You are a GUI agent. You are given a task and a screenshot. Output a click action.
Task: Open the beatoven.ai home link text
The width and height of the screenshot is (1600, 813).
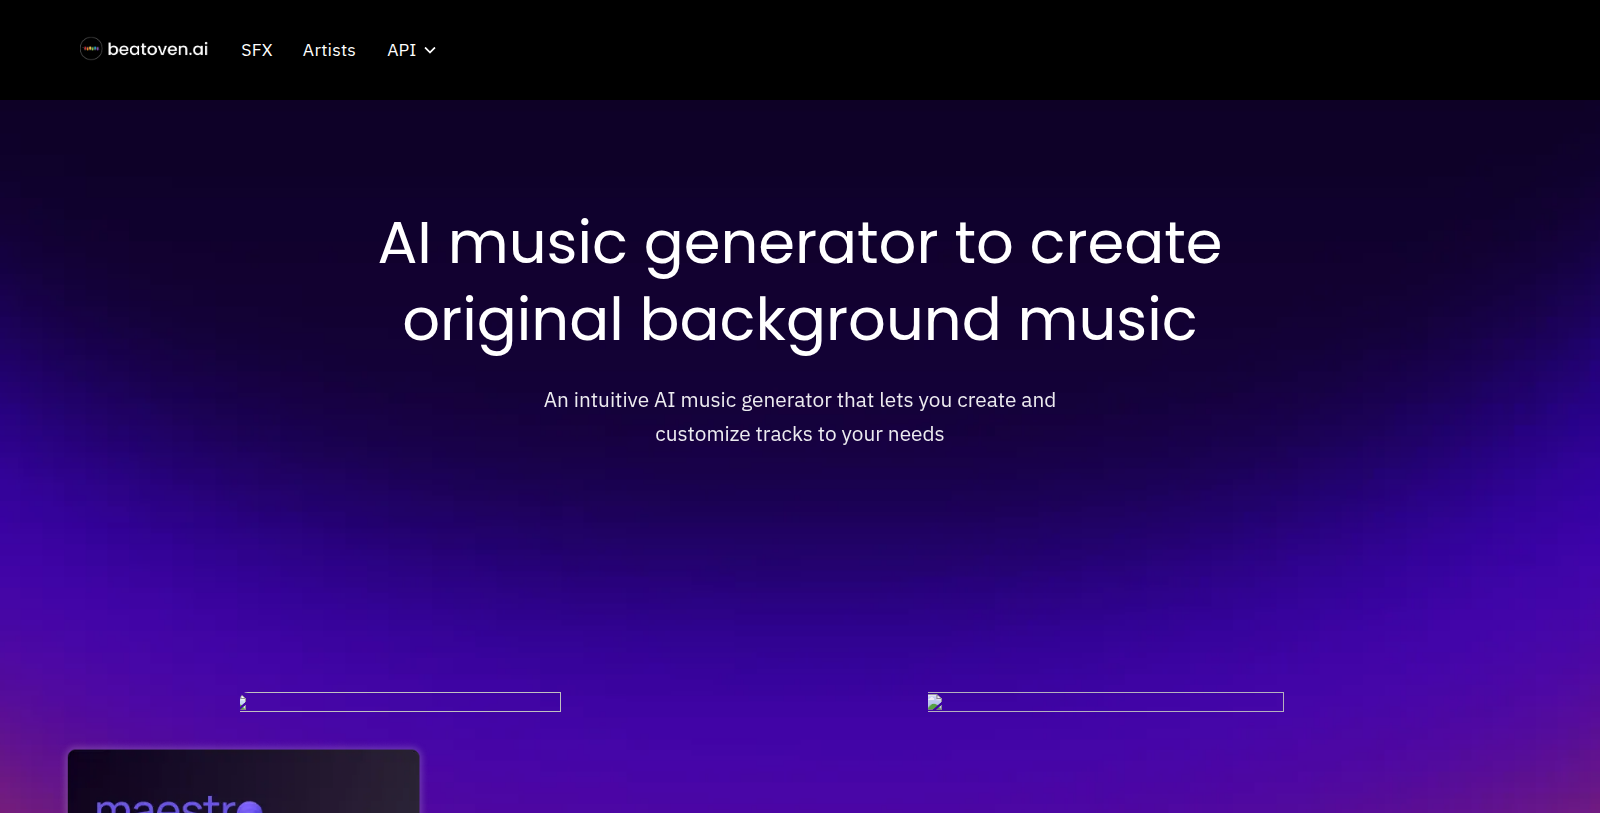tap(158, 49)
